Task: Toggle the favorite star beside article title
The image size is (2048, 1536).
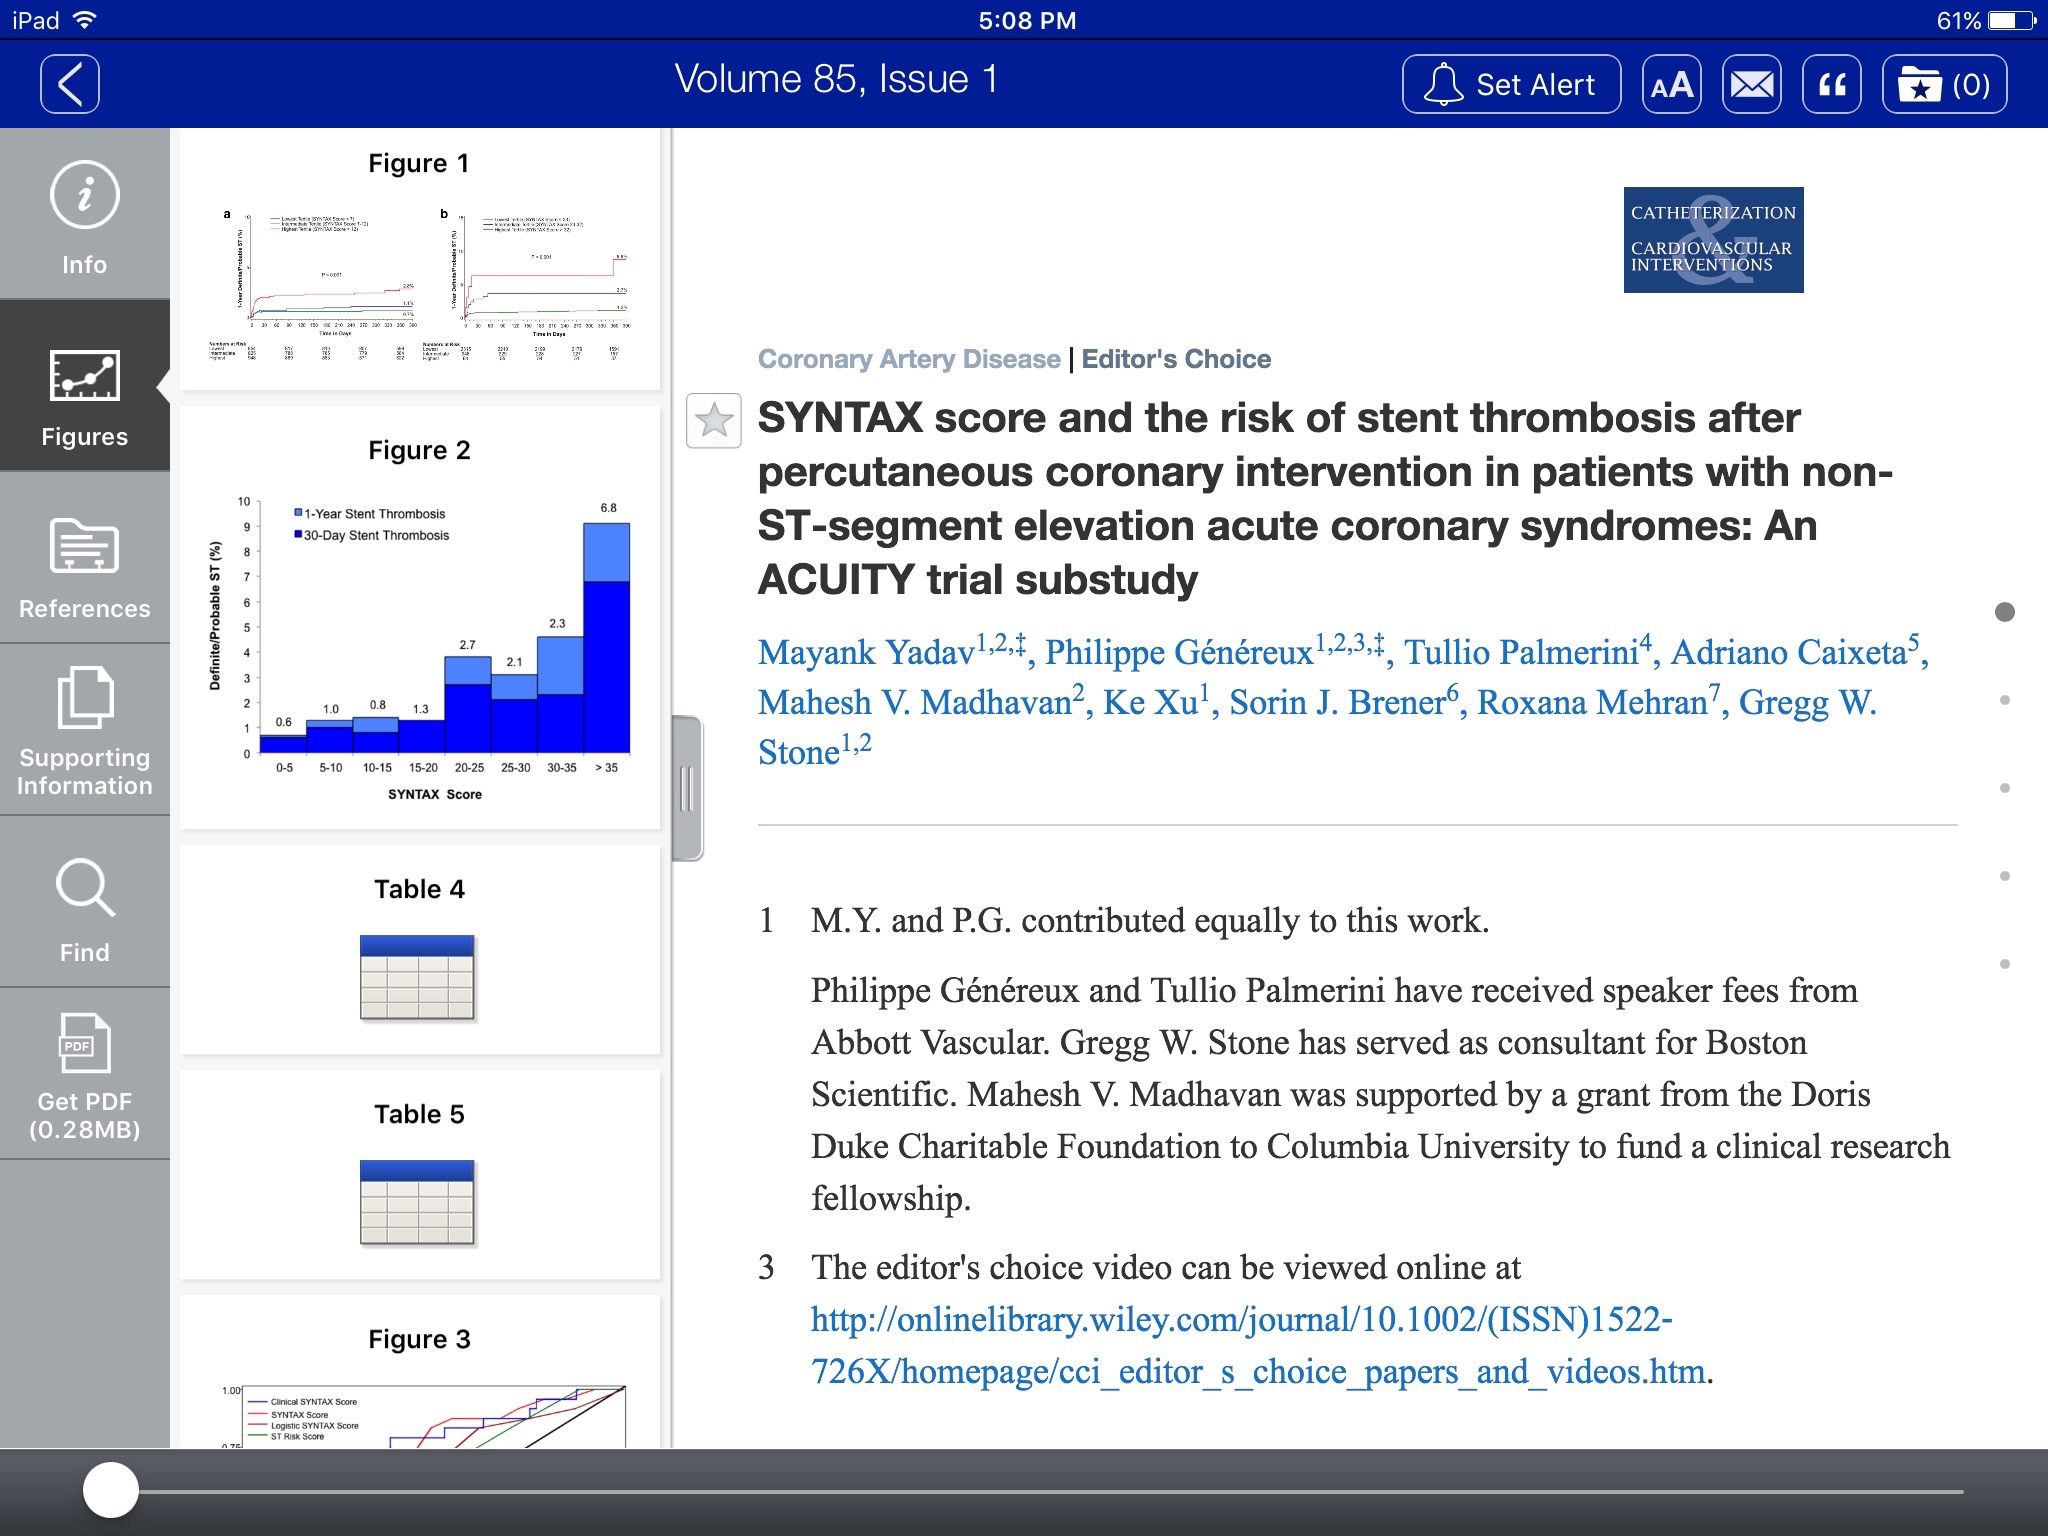Action: (714, 421)
